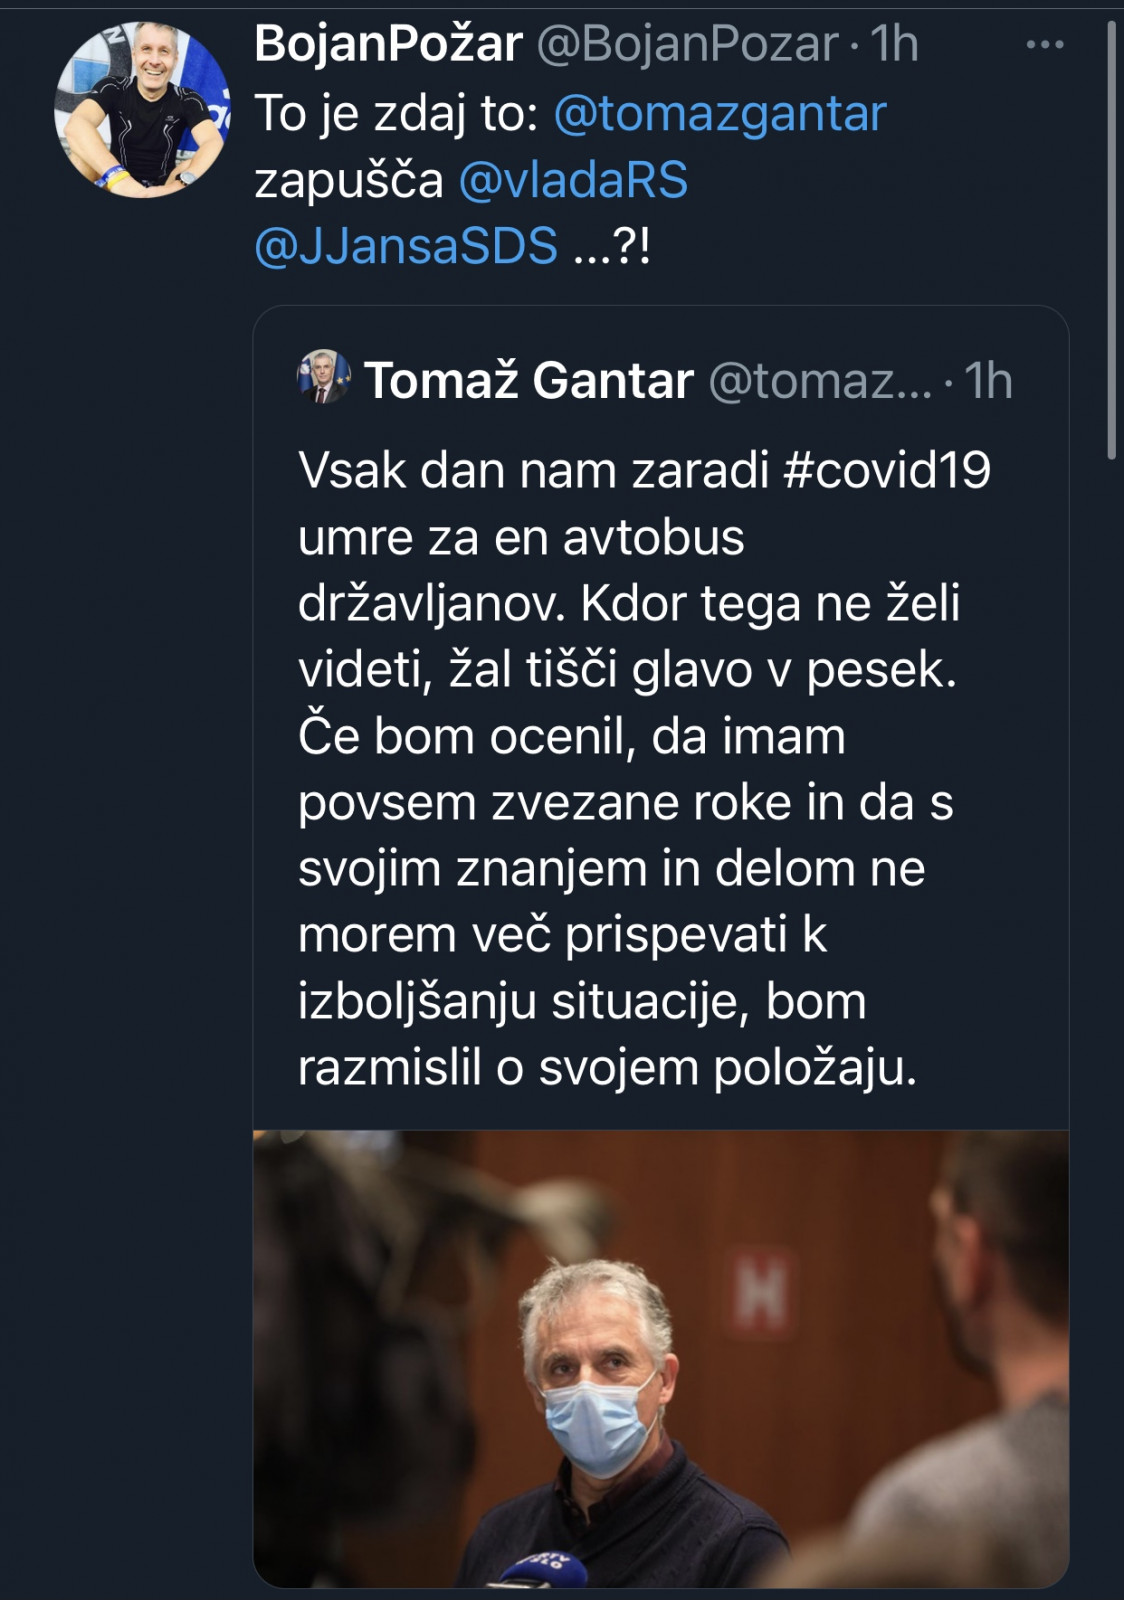This screenshot has height=1600, width=1124.
Task: Visit the @vladaRS mention
Action: coord(573,180)
